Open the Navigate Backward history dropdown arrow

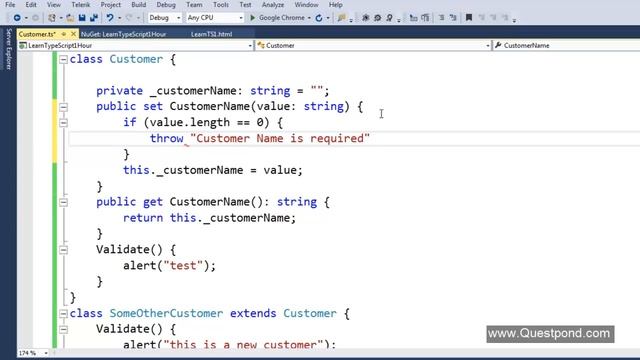pos(26,18)
